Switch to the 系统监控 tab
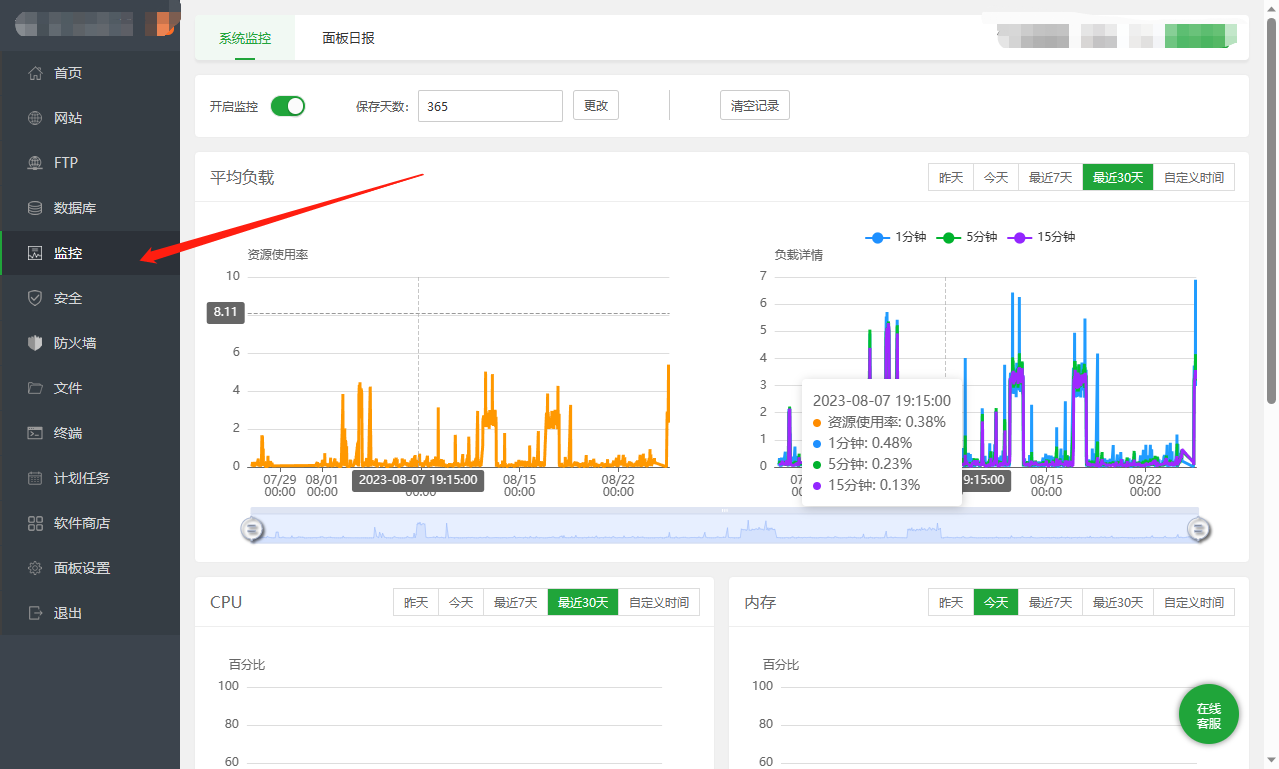 245,38
